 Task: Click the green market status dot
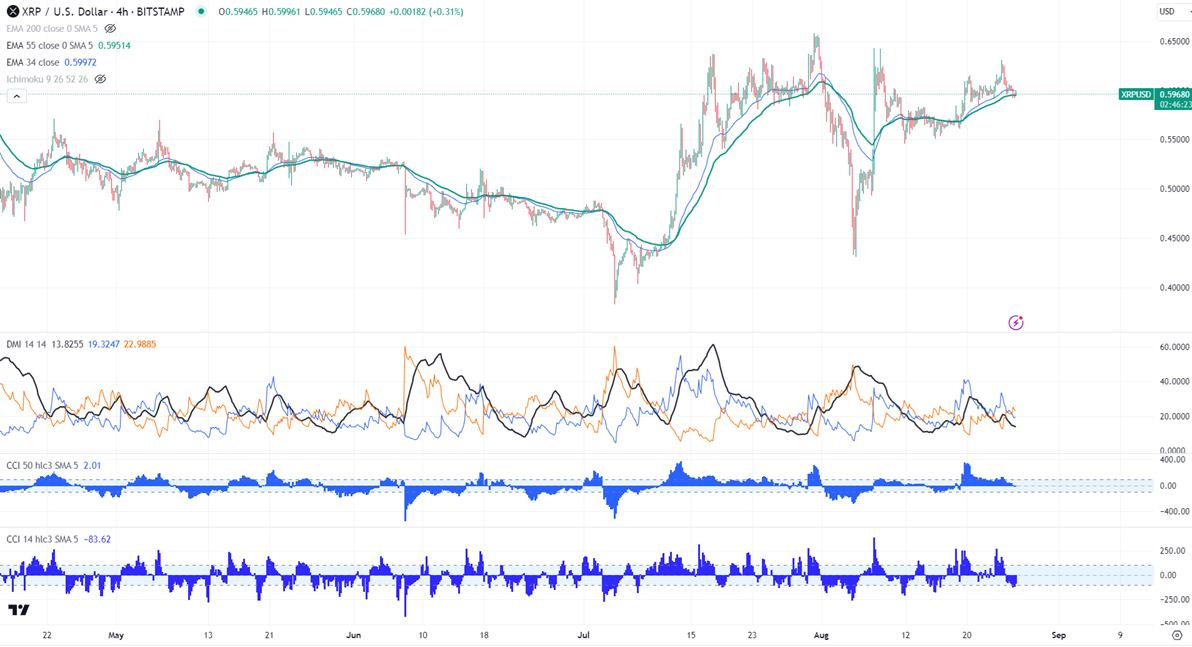pos(201,11)
